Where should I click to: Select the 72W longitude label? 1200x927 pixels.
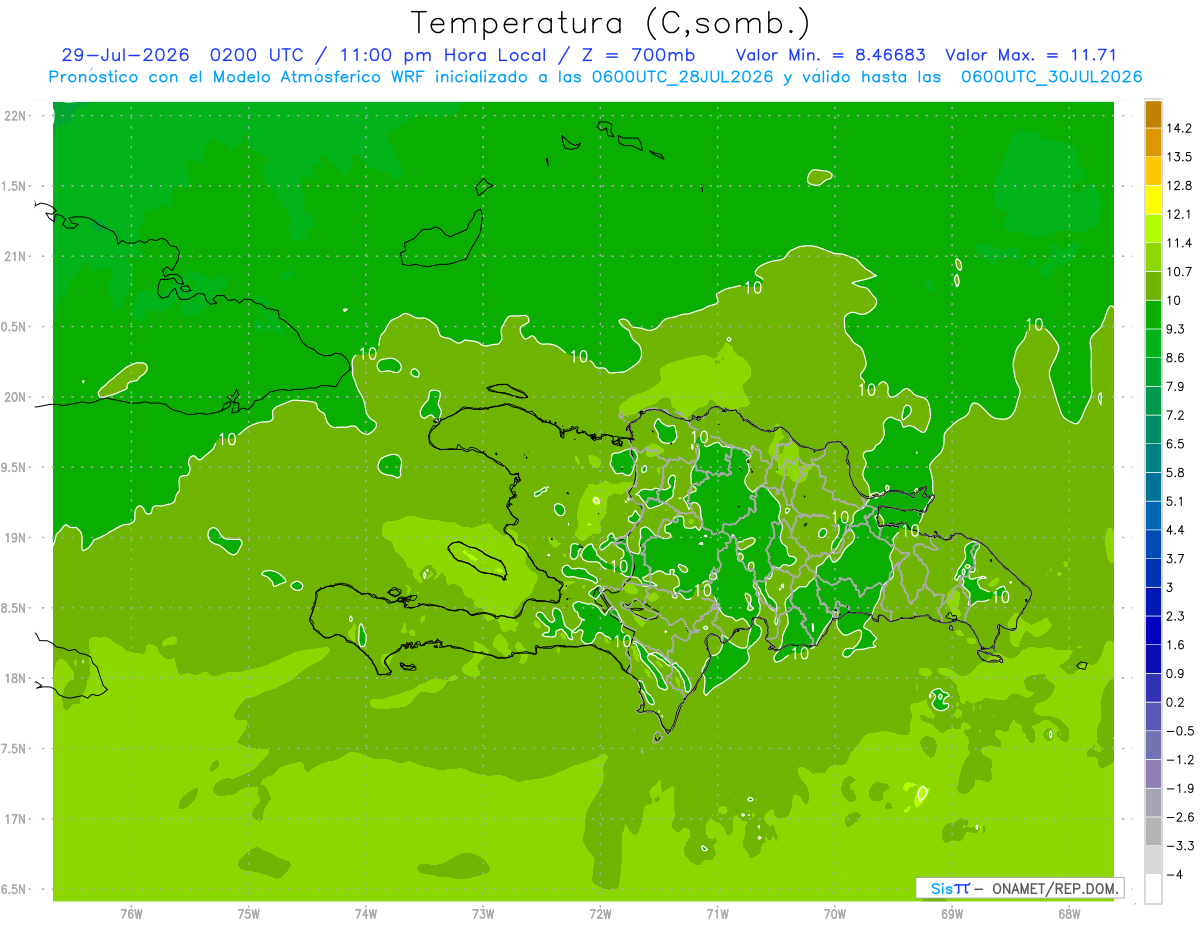click(600, 914)
